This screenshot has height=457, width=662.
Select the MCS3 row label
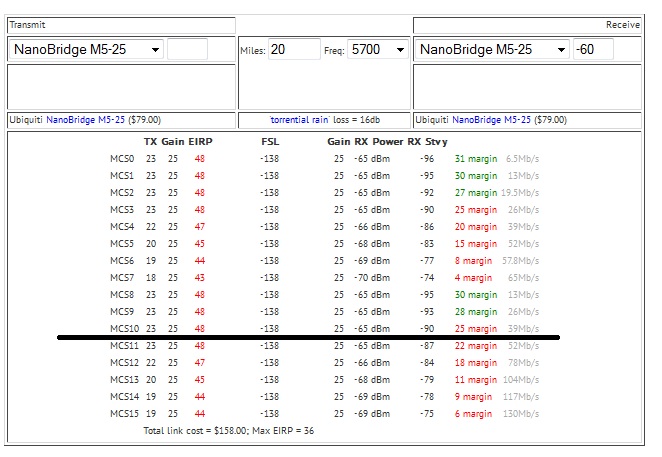tap(122, 210)
